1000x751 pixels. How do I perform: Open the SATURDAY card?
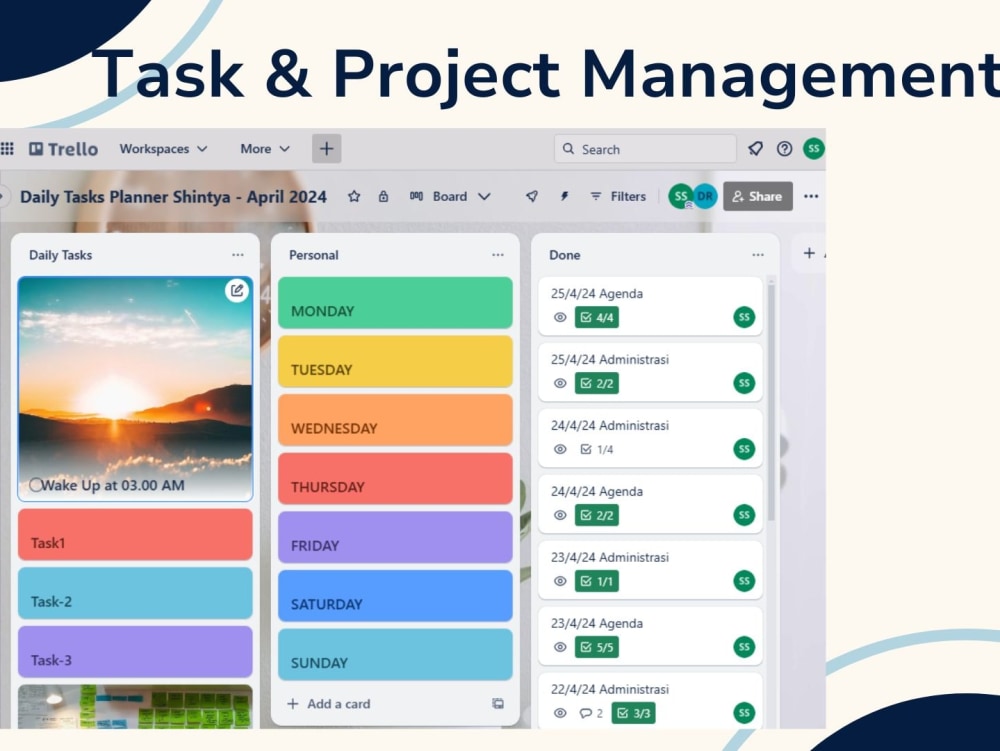[x=395, y=596]
